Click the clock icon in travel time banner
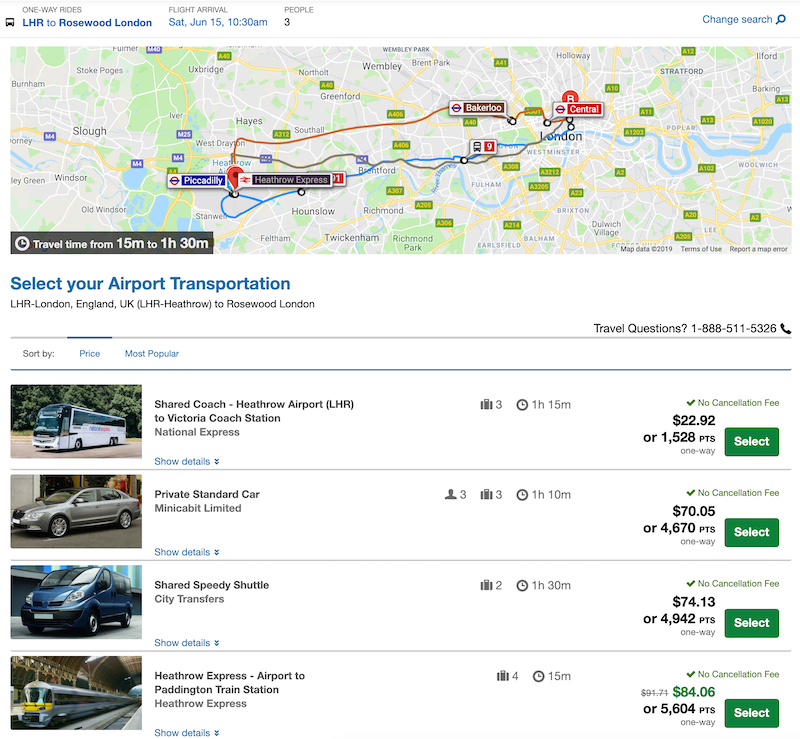This screenshot has height=739, width=800. click(22, 243)
